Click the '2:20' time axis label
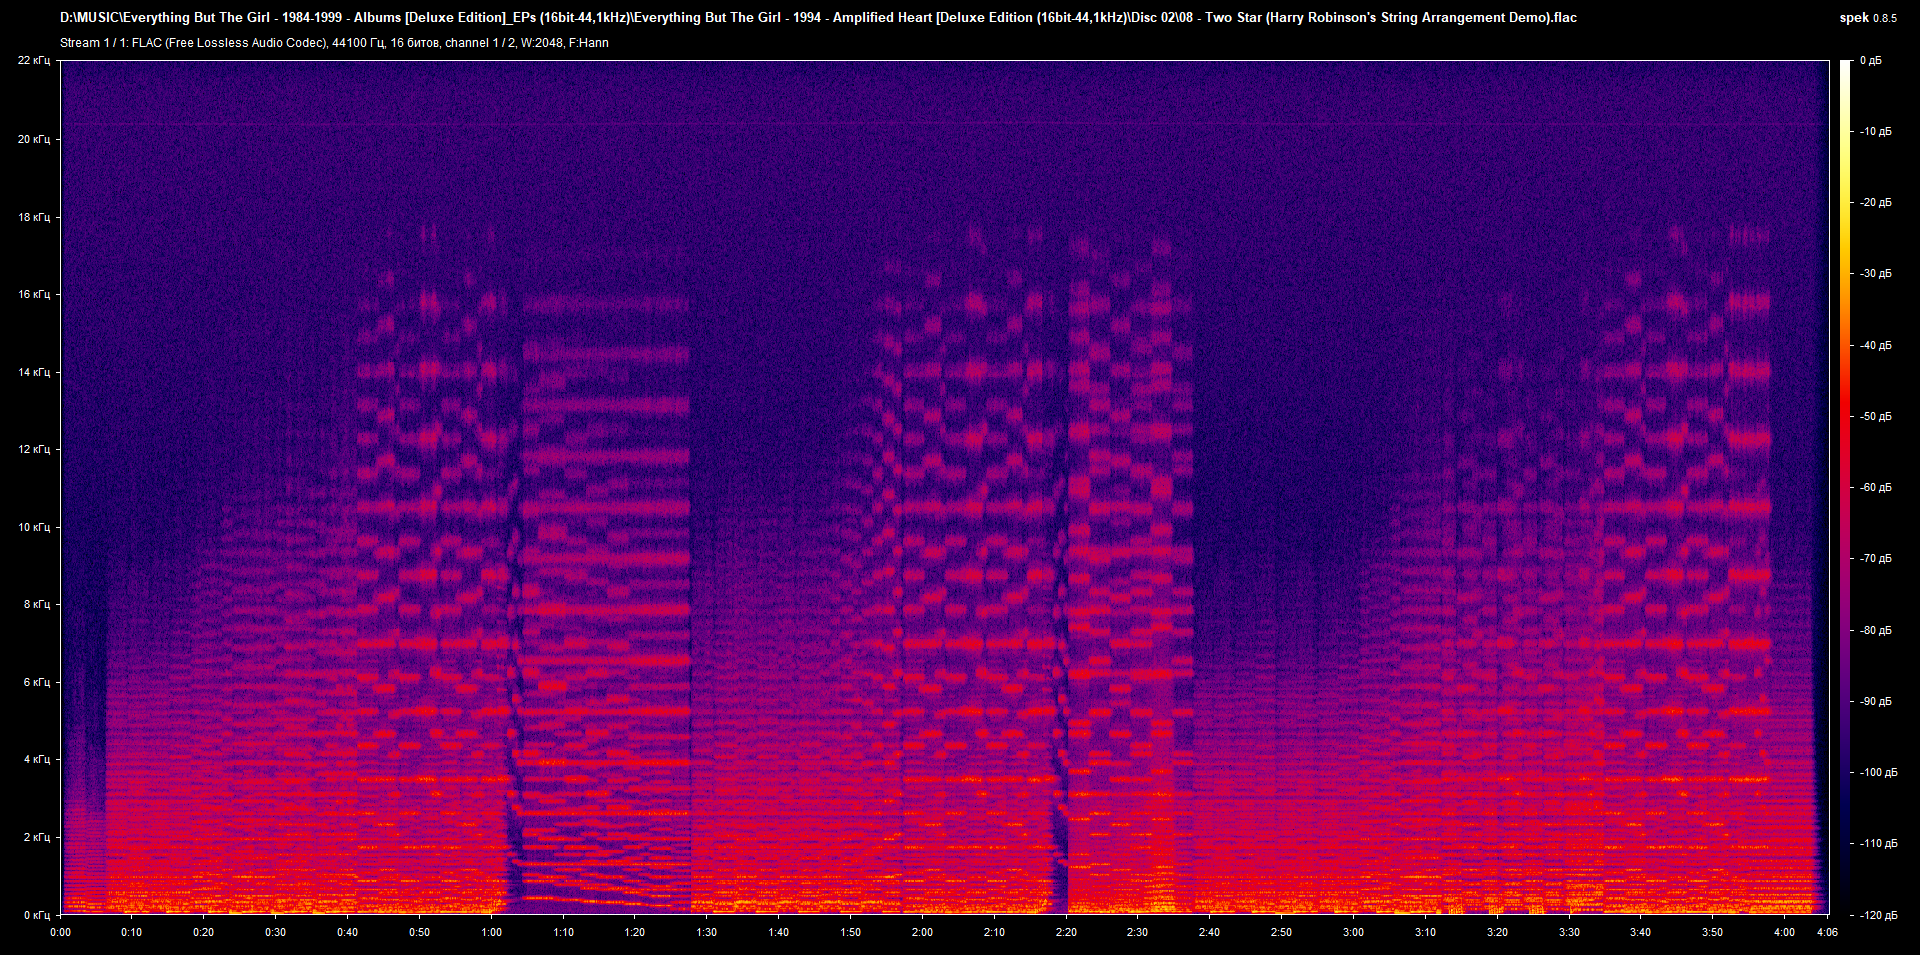This screenshot has height=955, width=1920. tap(1067, 932)
